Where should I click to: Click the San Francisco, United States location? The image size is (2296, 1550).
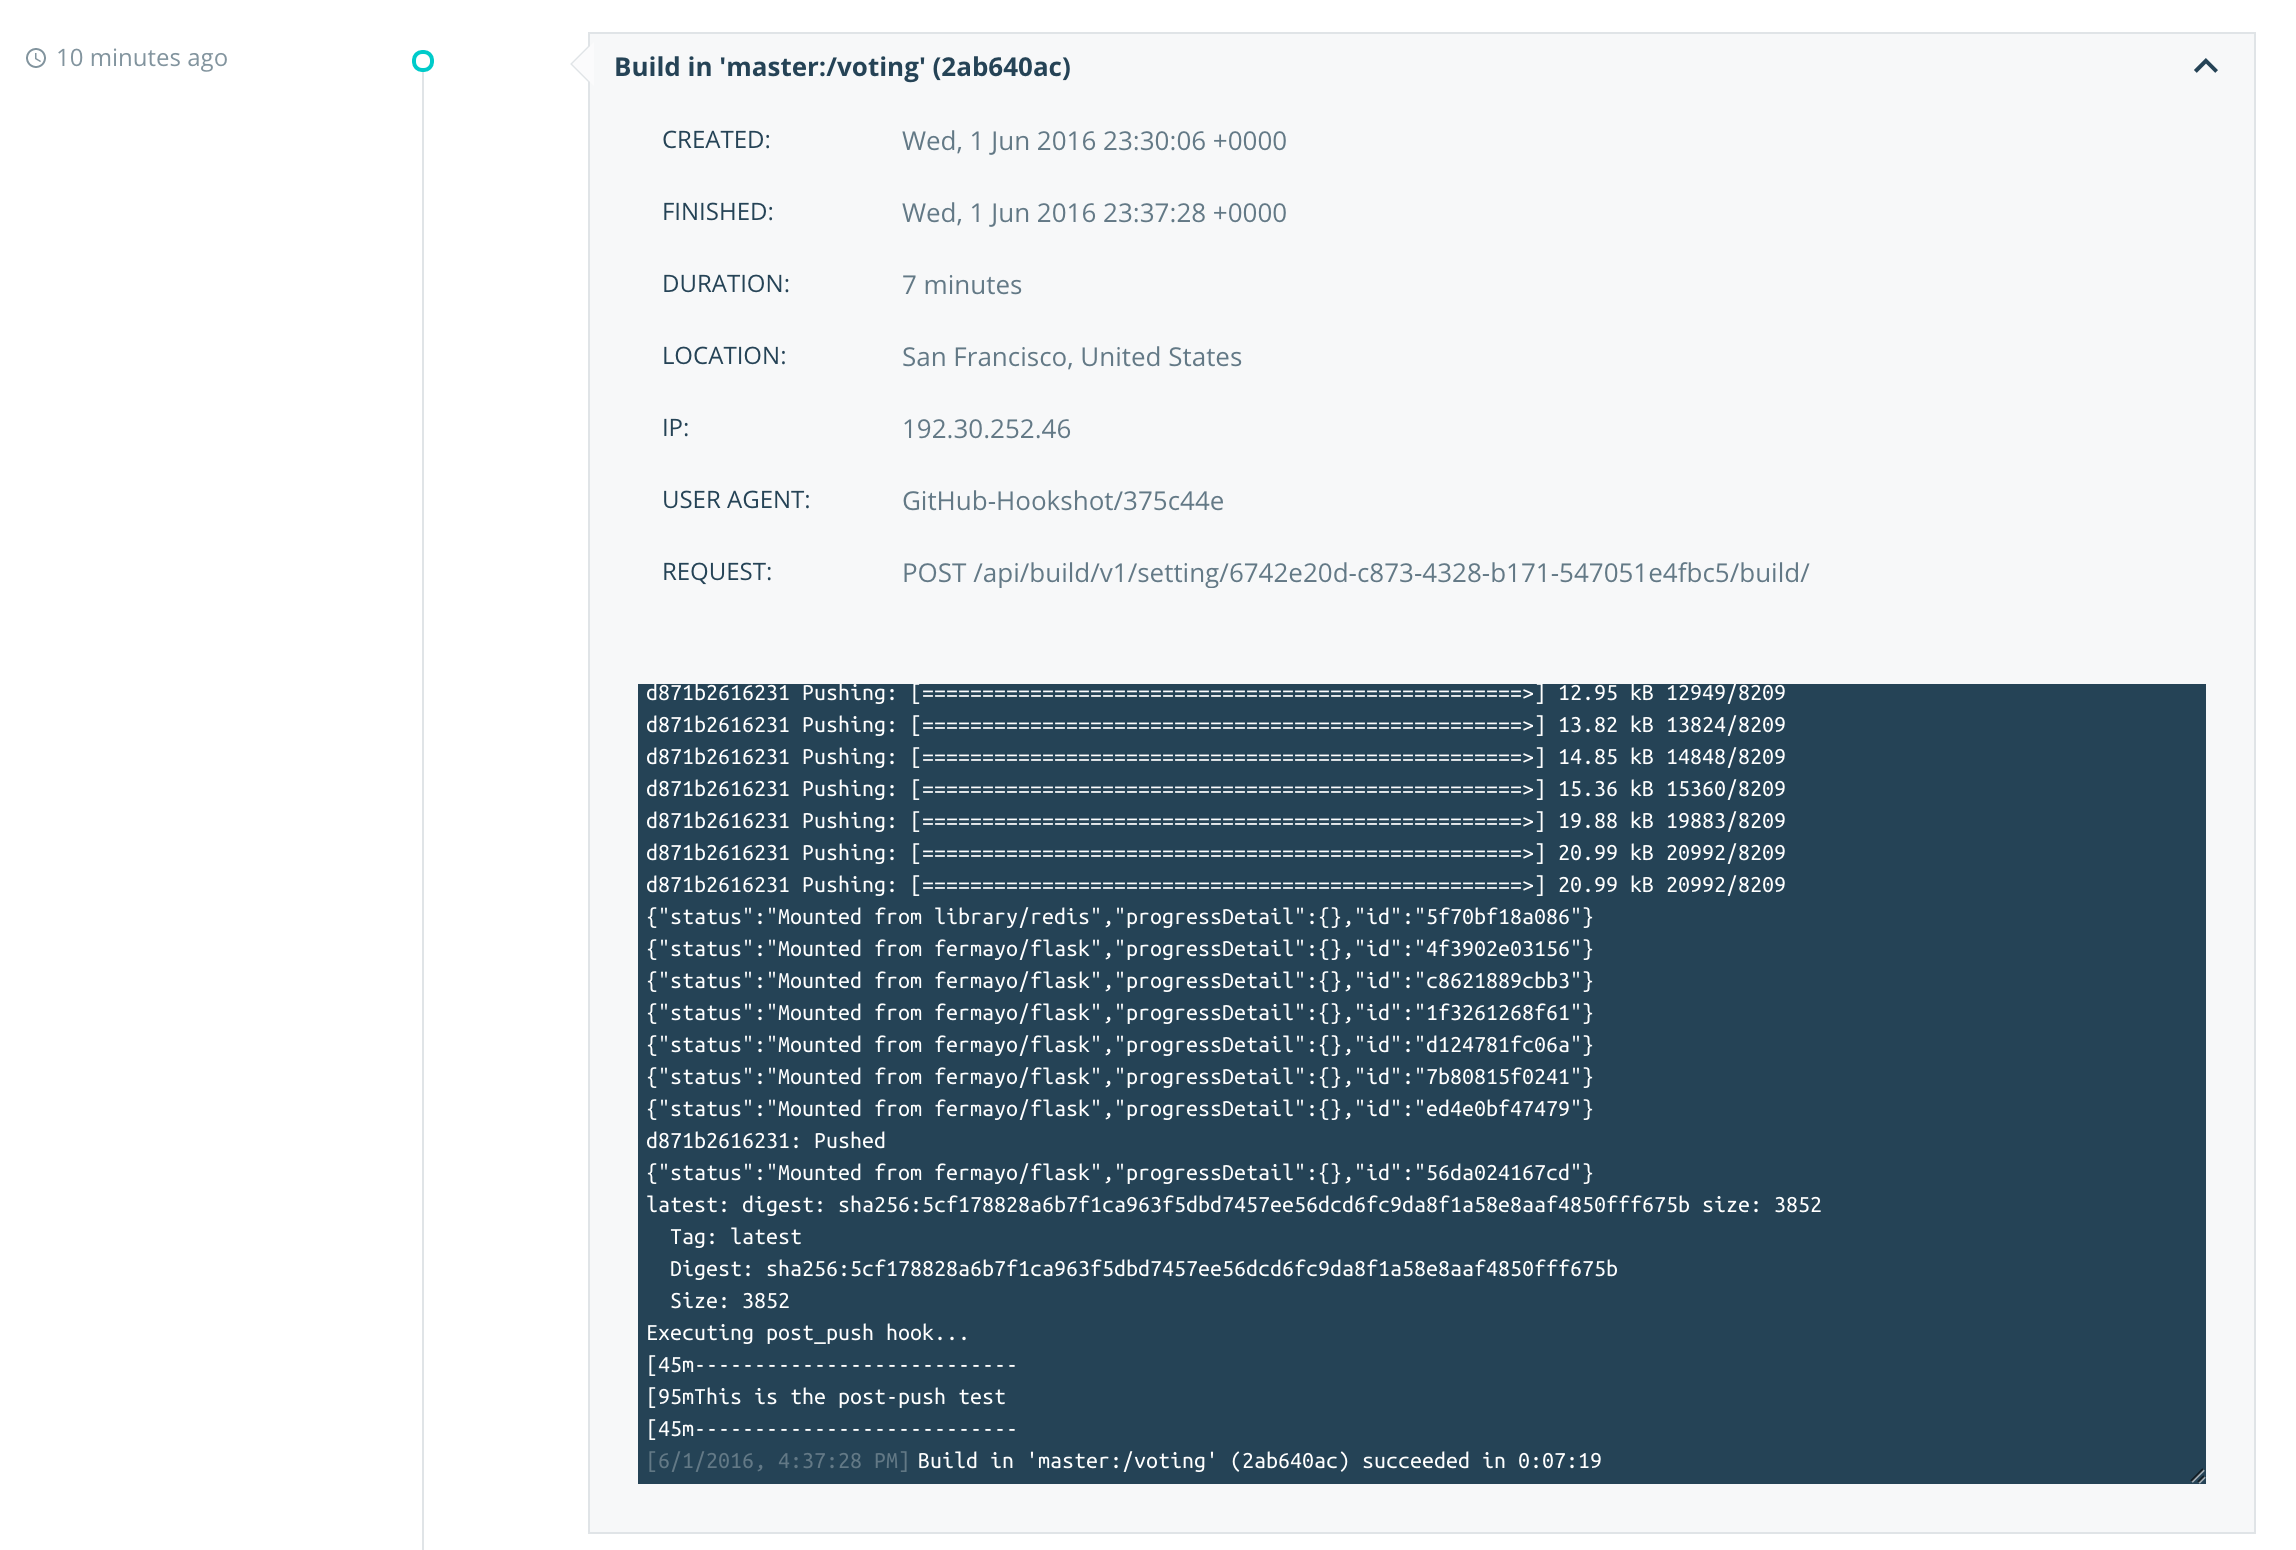pos(1071,357)
